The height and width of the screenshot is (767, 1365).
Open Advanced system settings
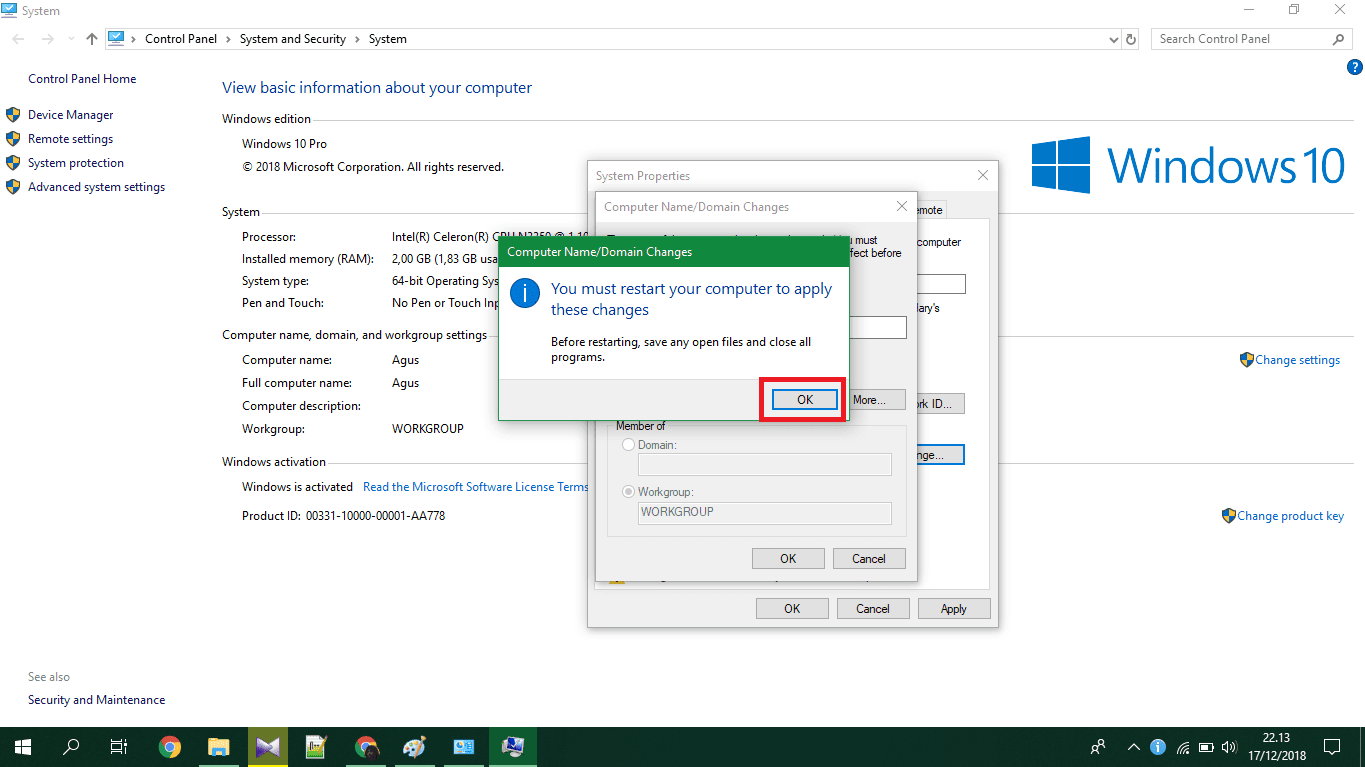click(95, 186)
